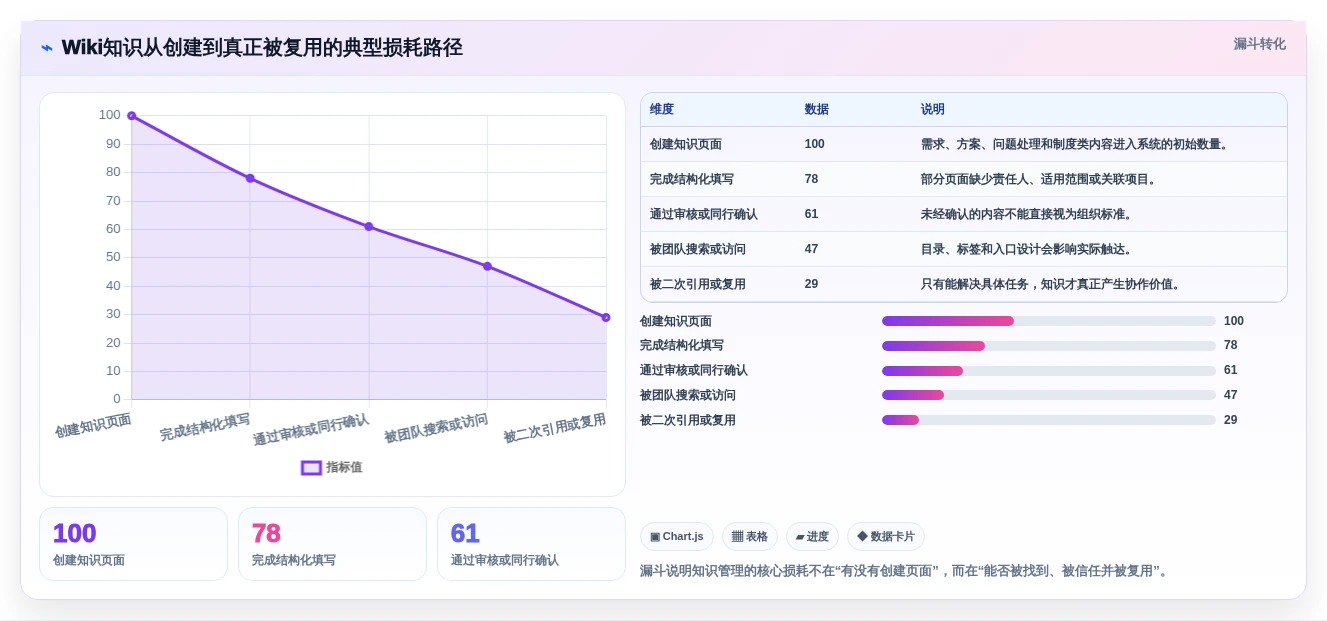
Task: Select the 进度 tag chip
Action: (812, 537)
